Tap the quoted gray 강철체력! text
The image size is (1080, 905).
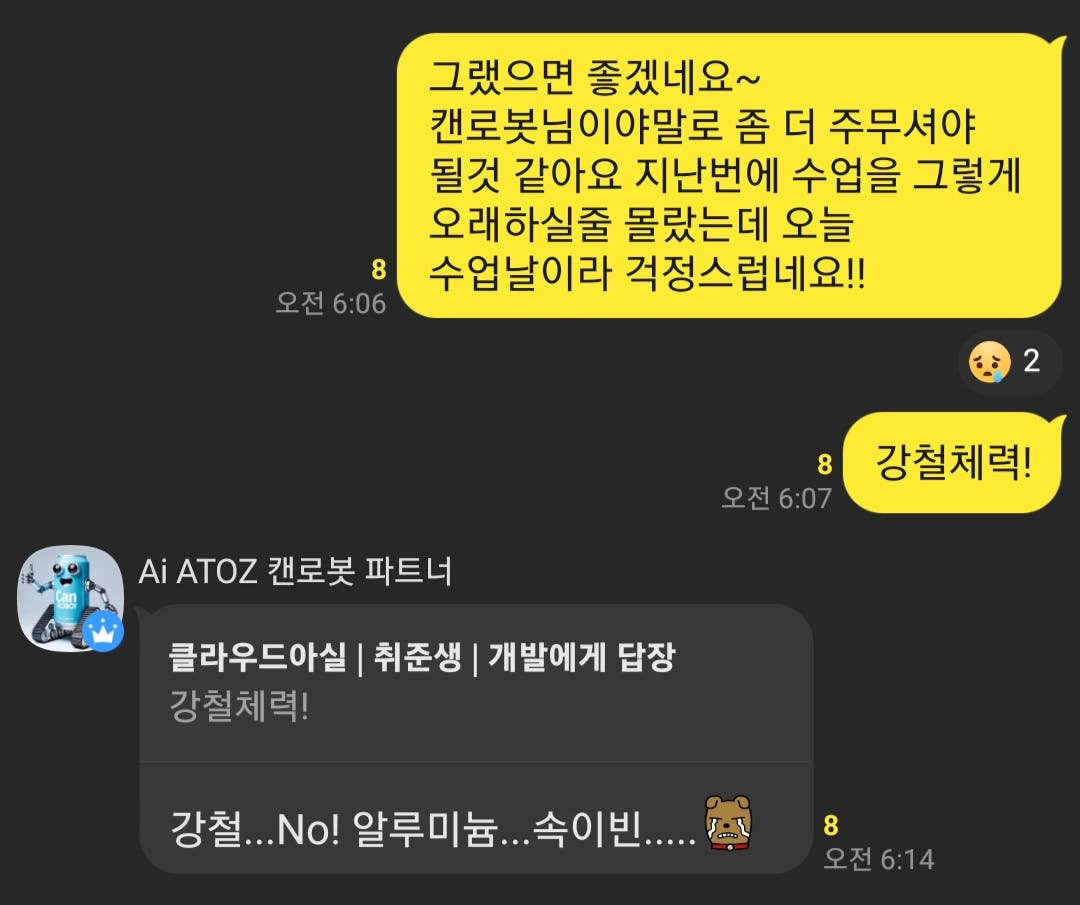click(x=239, y=707)
